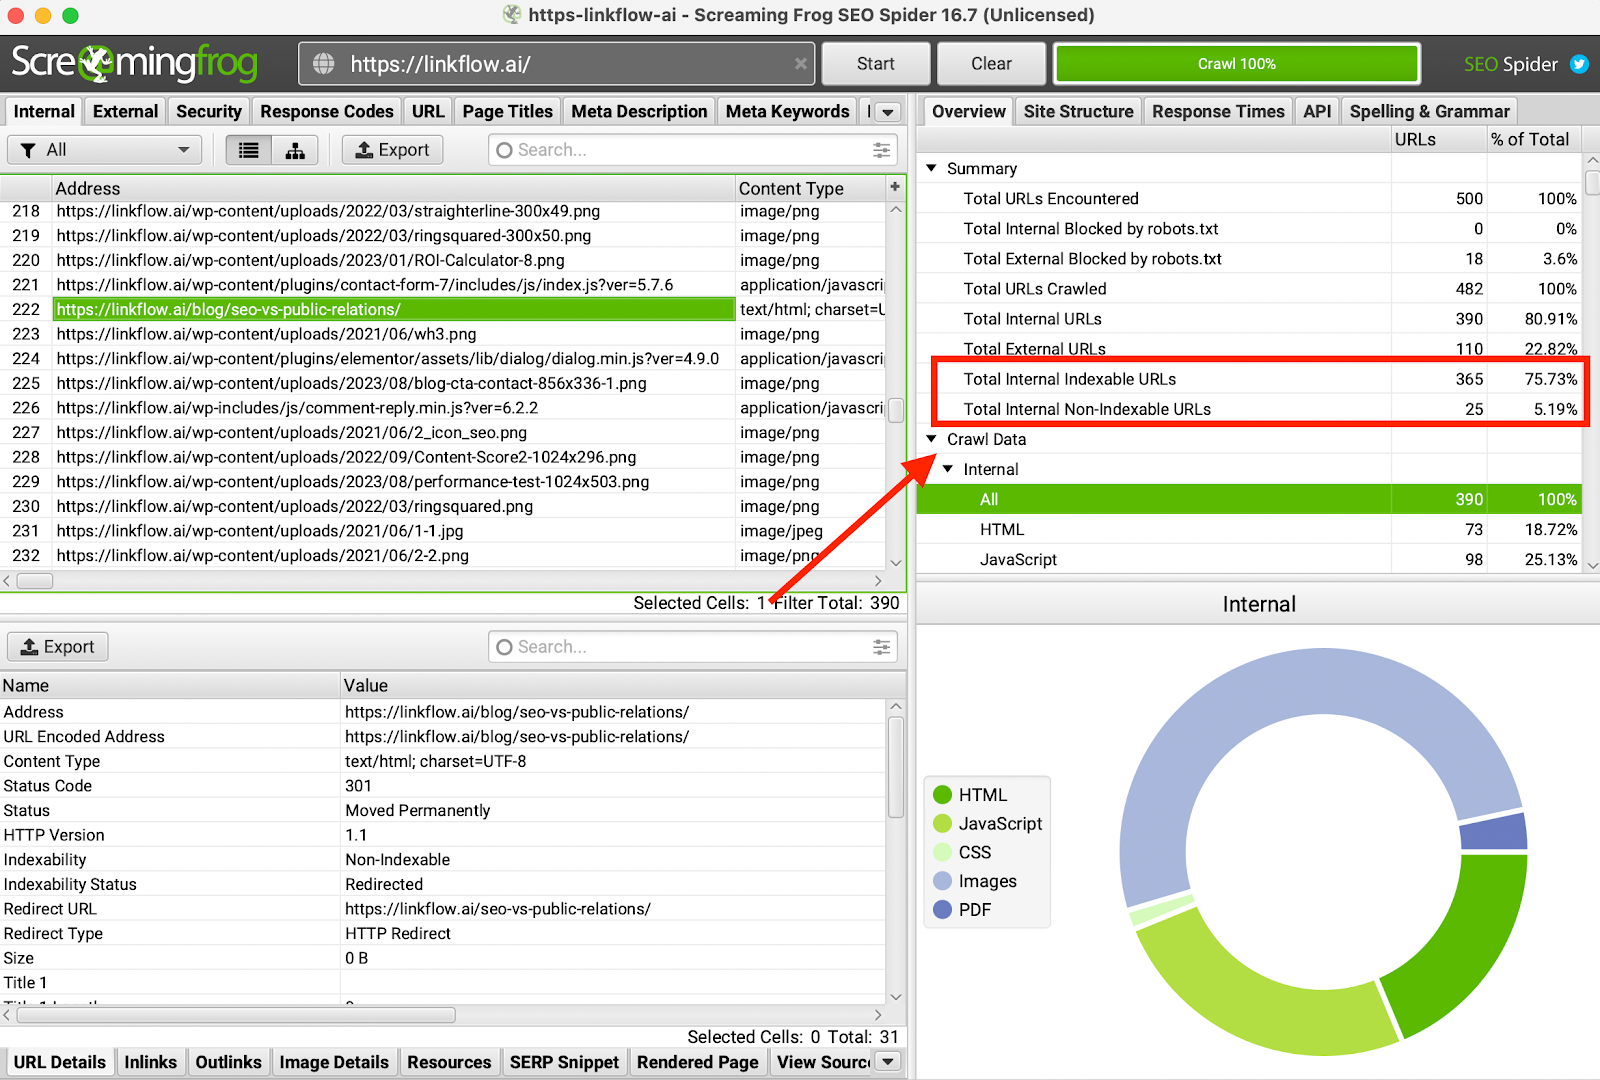Viewport: 1600px width, 1080px height.
Task: Switch to tree structure view
Action: click(295, 150)
